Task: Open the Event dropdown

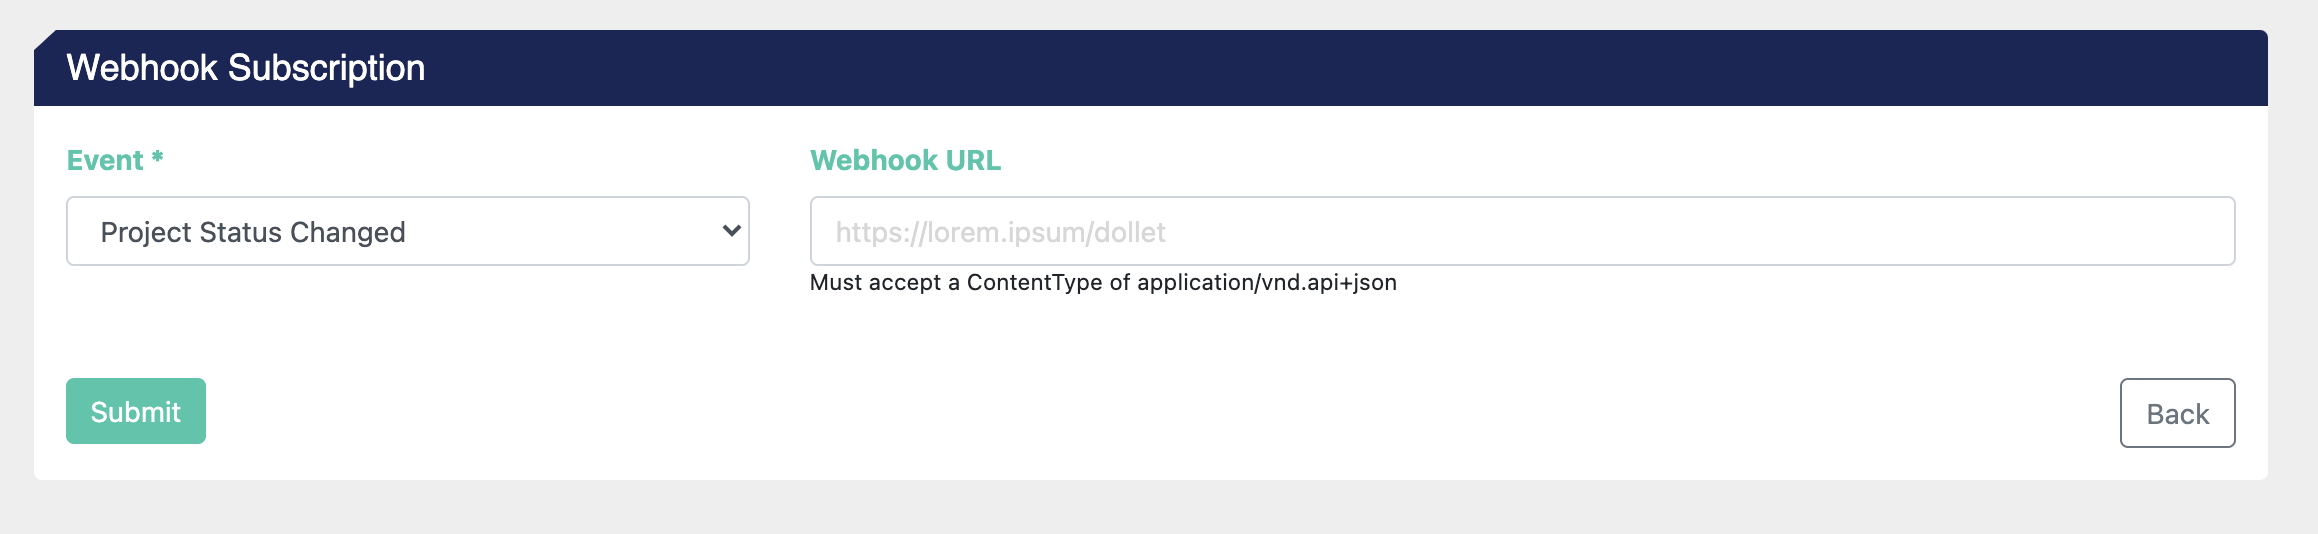Action: tap(407, 231)
